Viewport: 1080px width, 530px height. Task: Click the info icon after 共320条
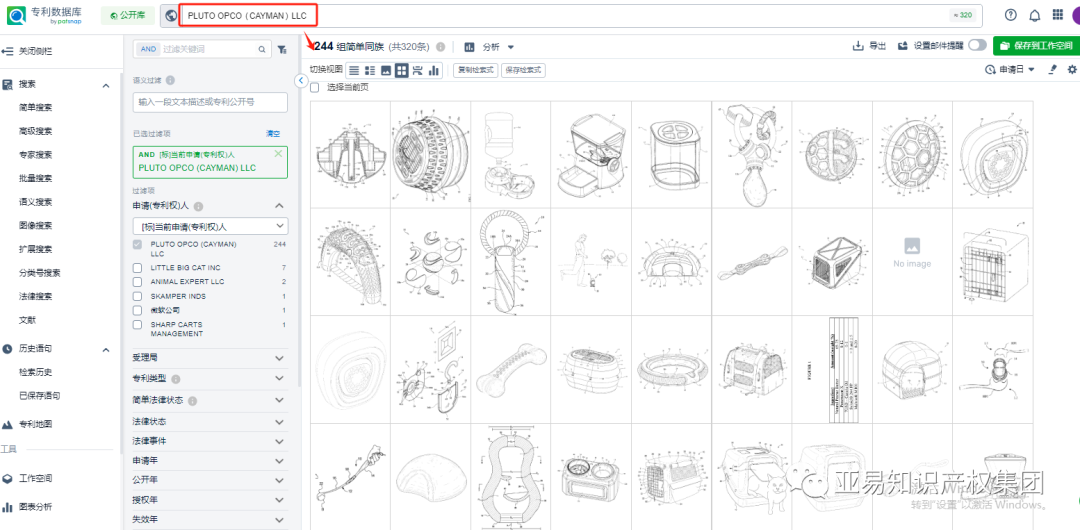[440, 47]
